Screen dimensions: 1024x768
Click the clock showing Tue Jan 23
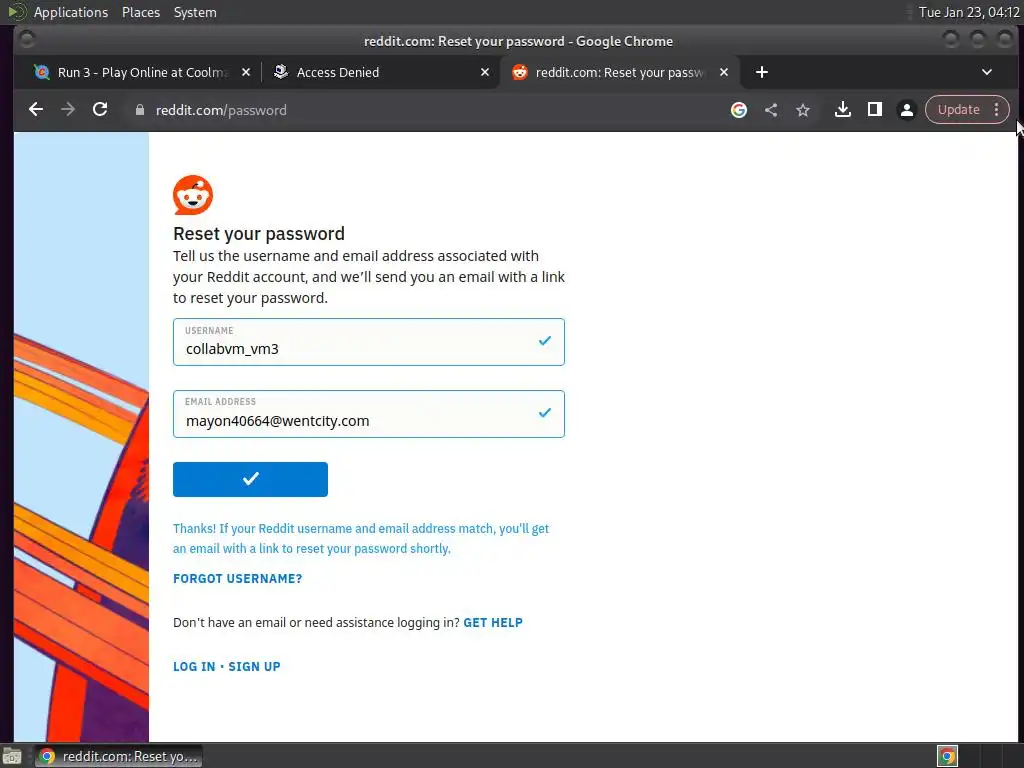[968, 12]
